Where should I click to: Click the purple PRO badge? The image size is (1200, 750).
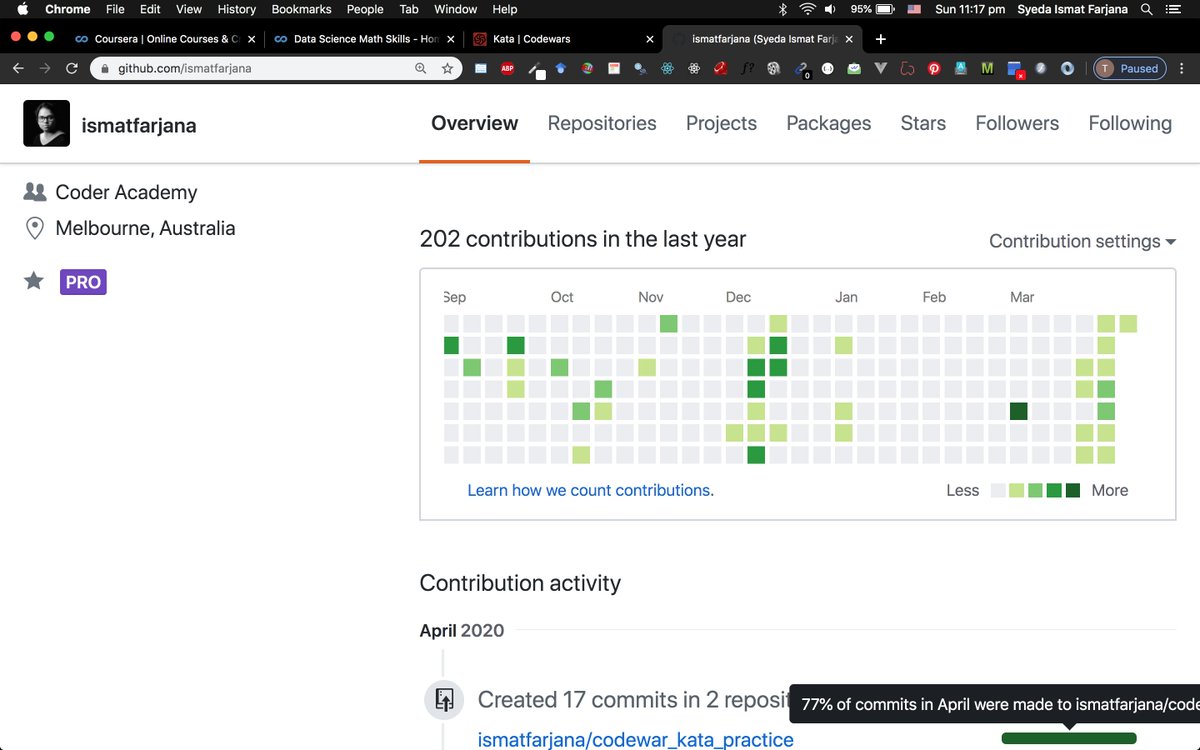tap(83, 282)
